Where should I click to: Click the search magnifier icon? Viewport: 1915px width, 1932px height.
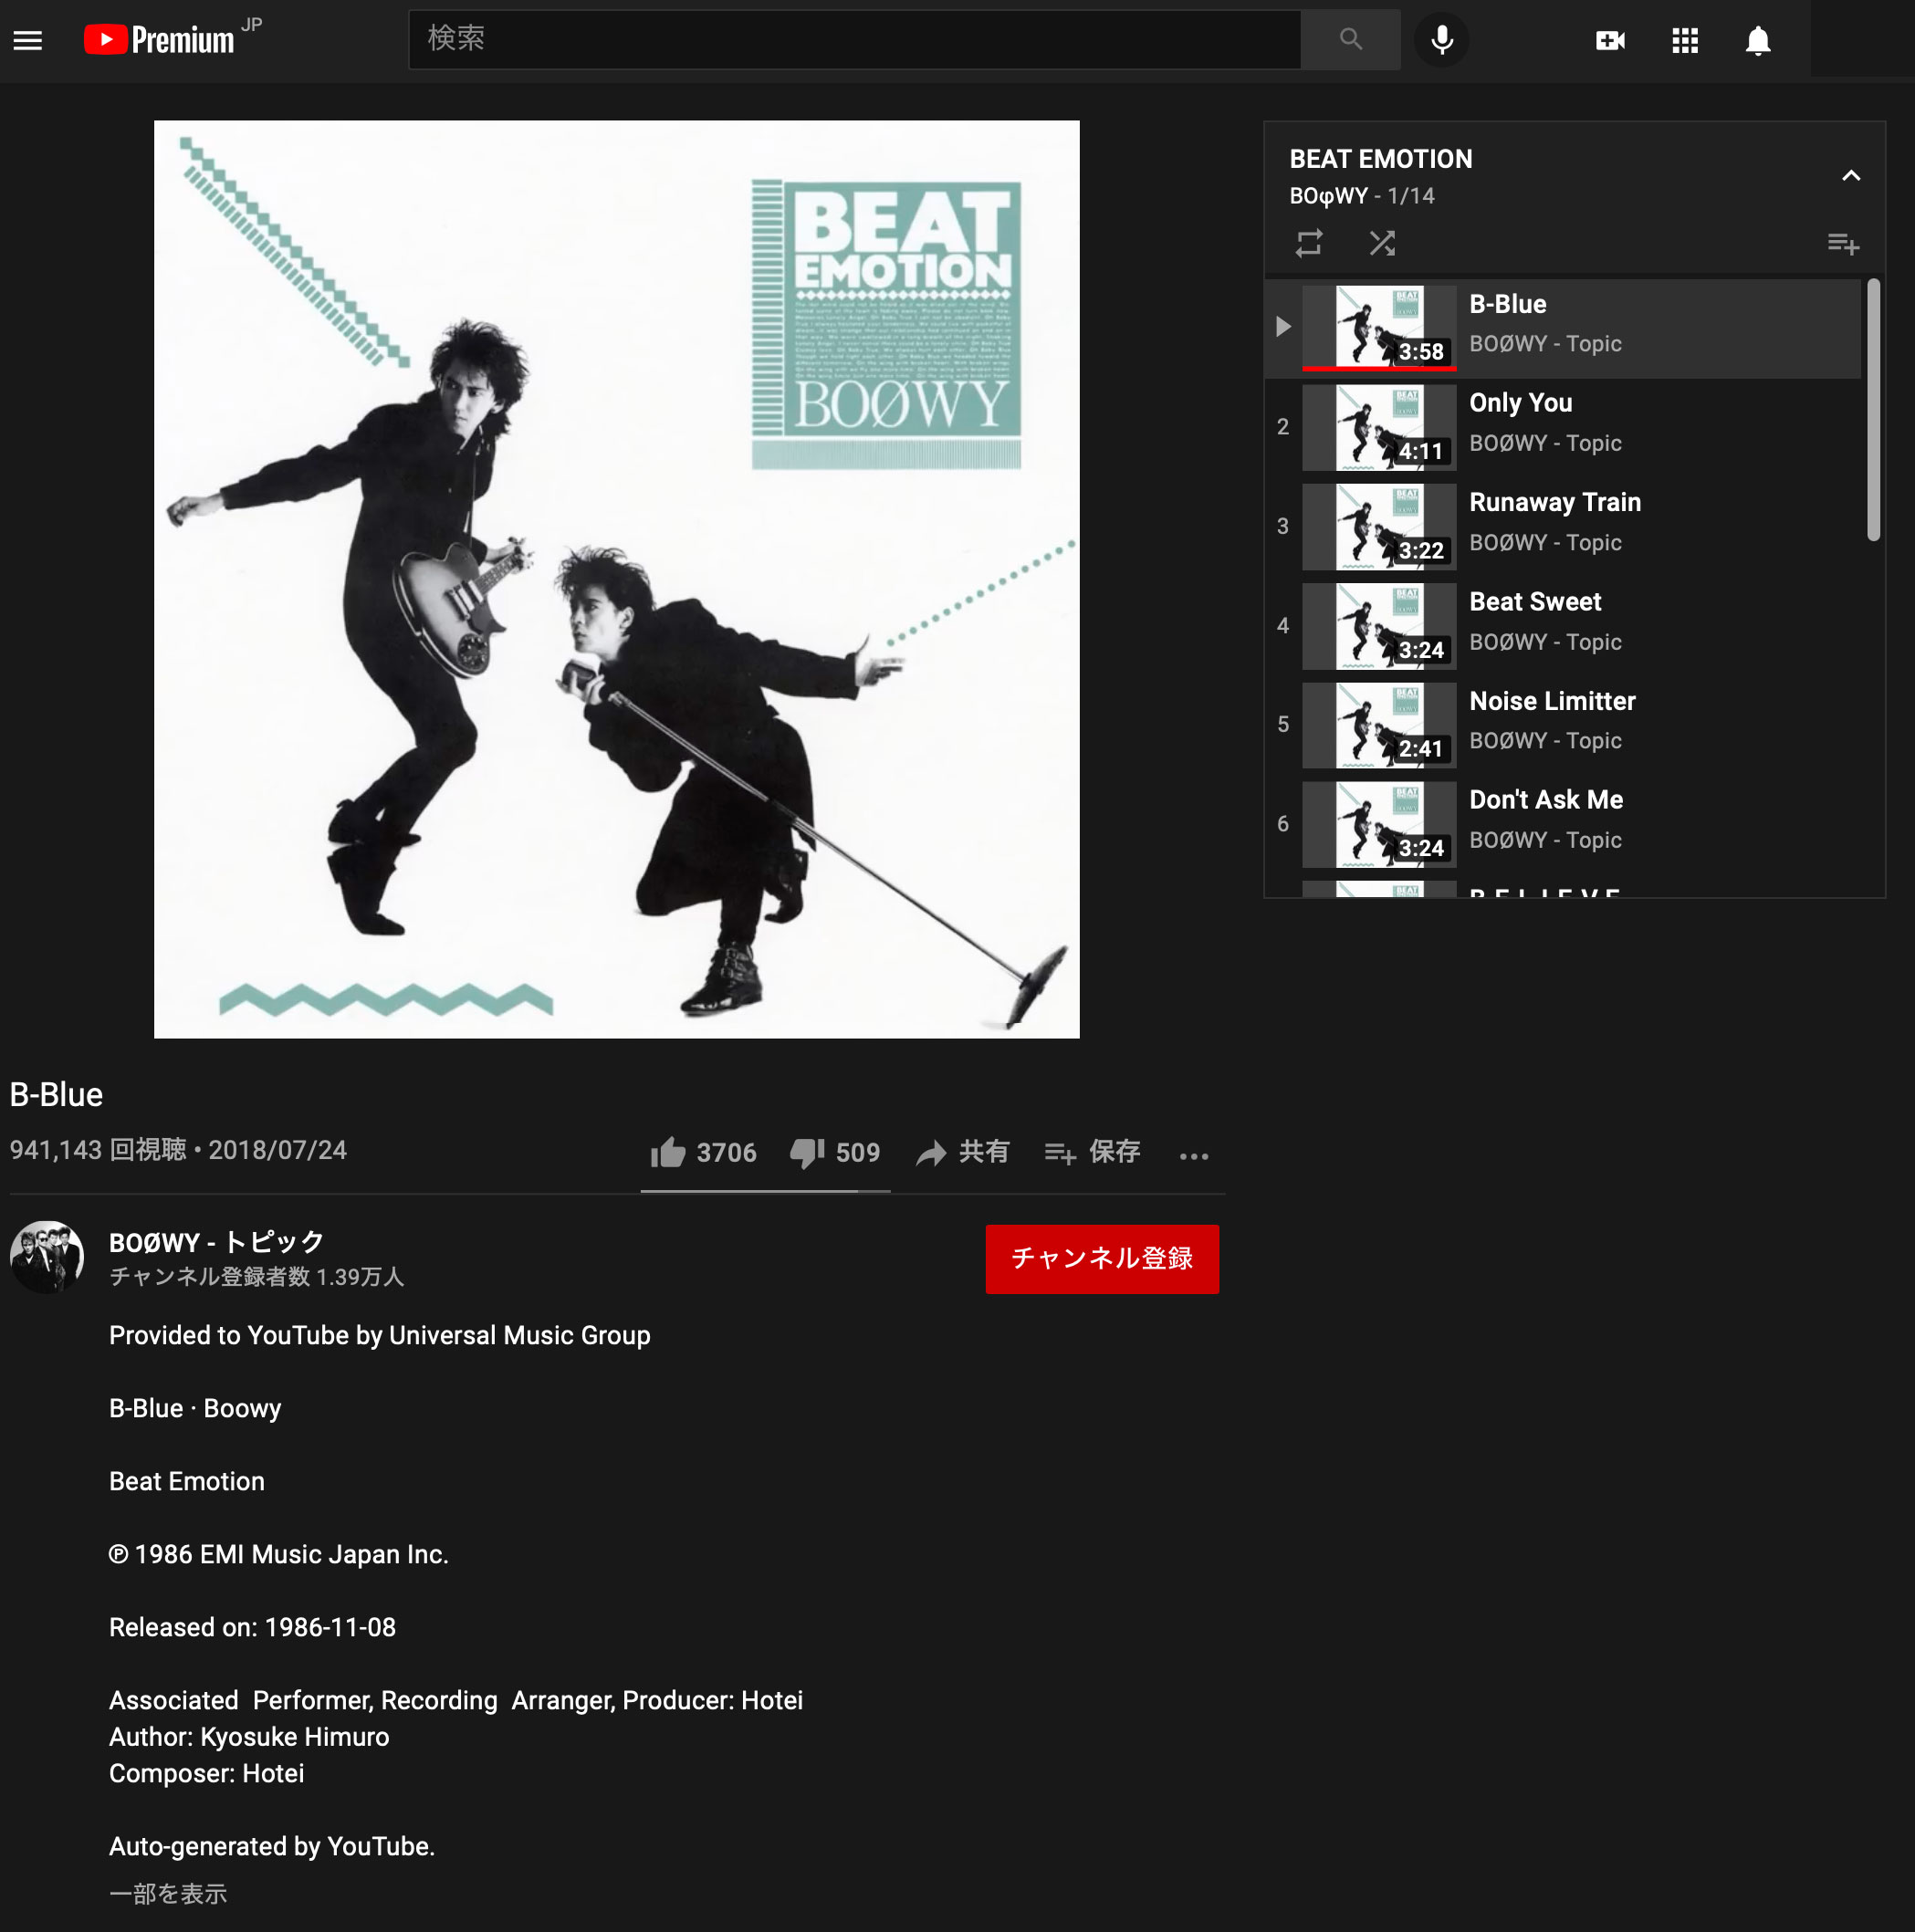tap(1350, 39)
